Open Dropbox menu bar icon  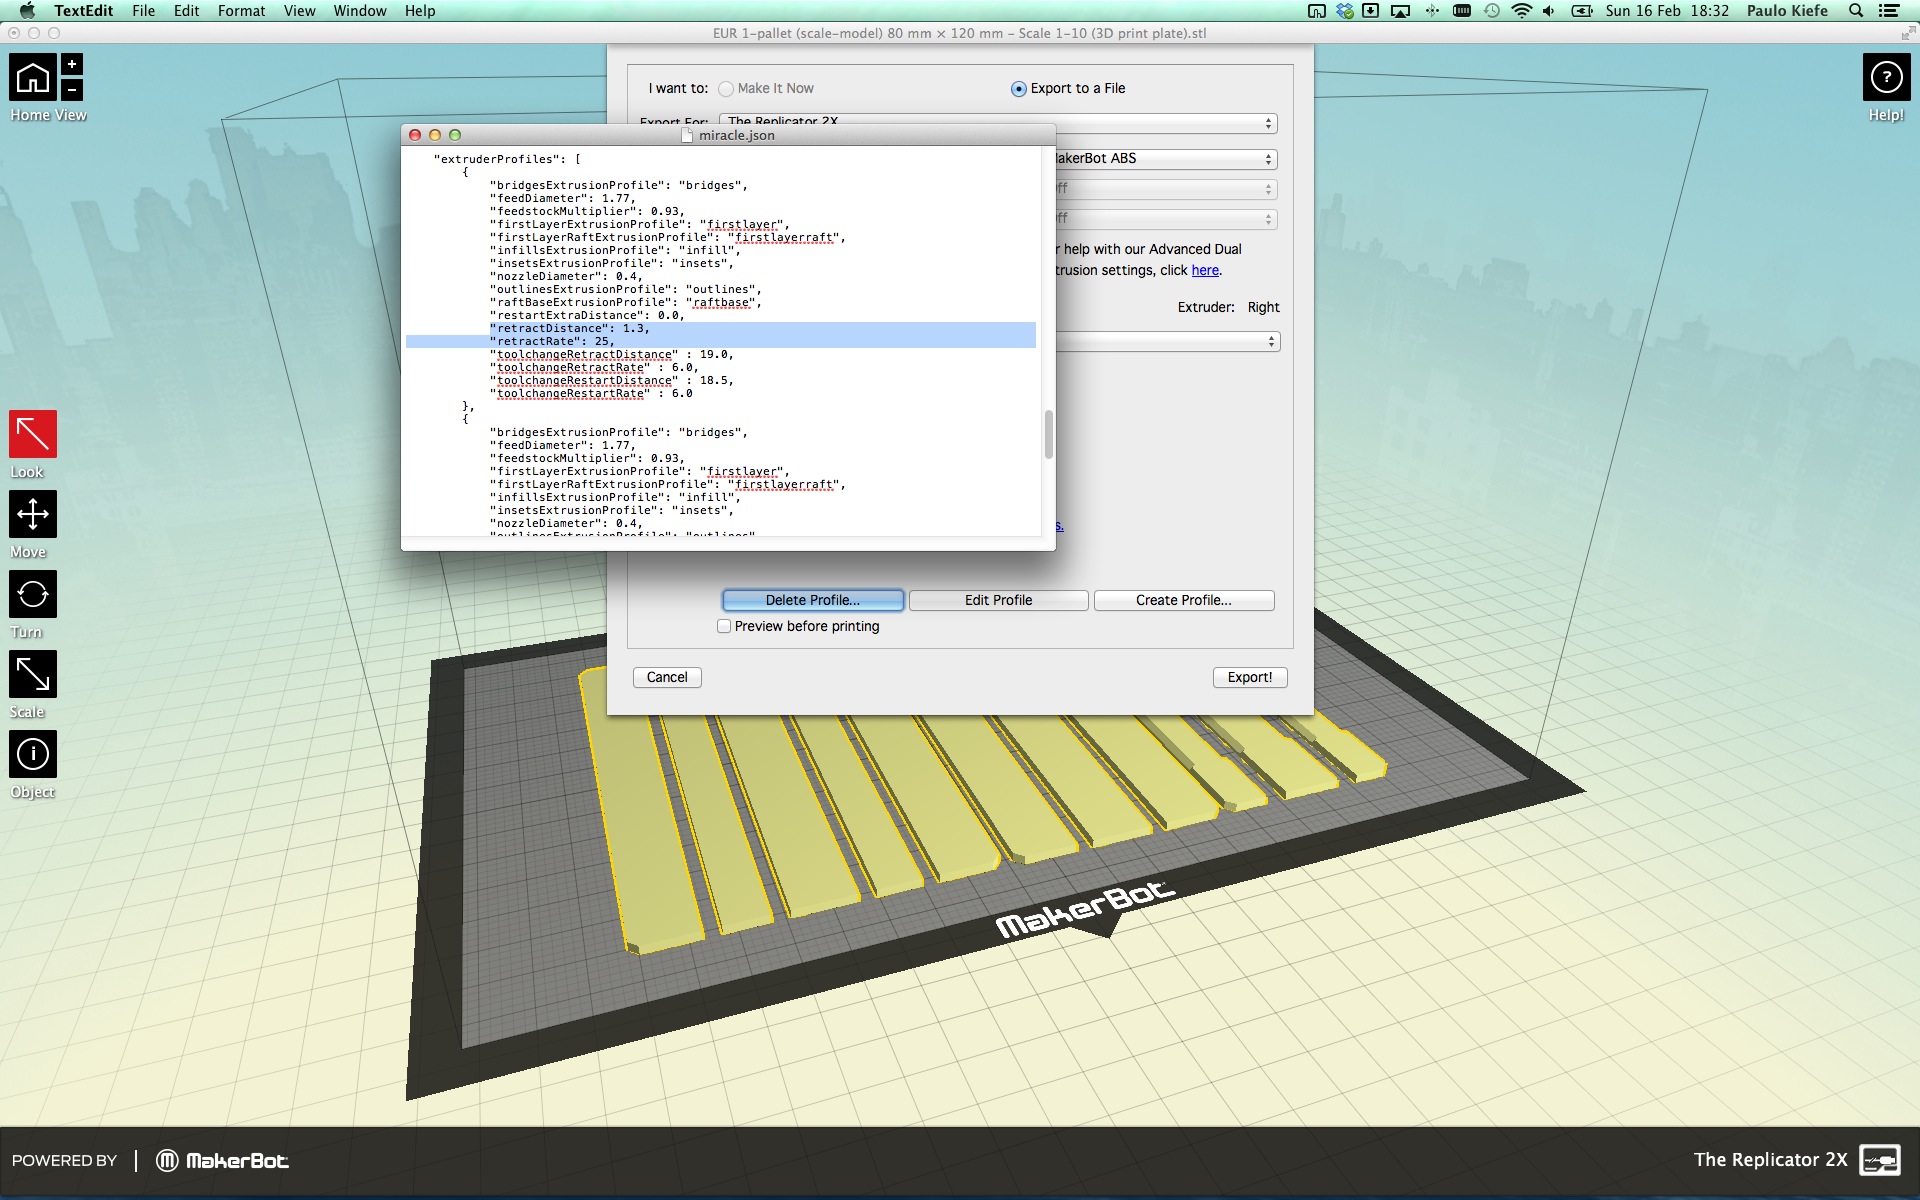pyautogui.click(x=1345, y=11)
